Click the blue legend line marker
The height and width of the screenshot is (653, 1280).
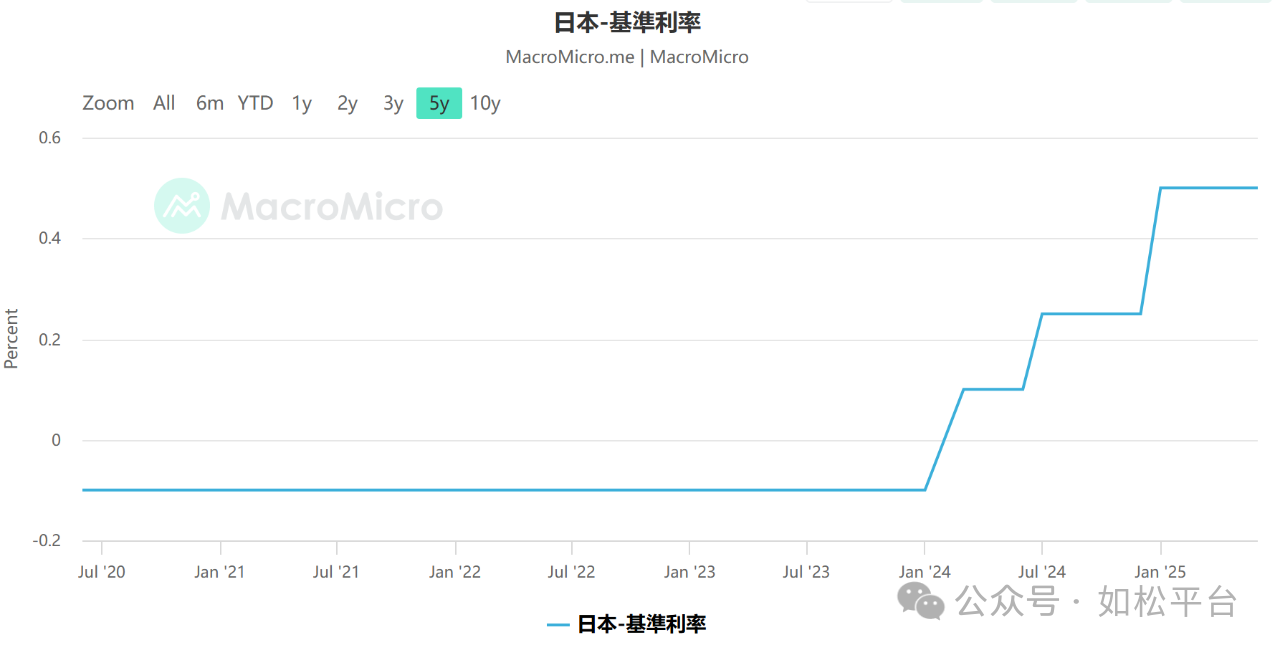click(558, 625)
